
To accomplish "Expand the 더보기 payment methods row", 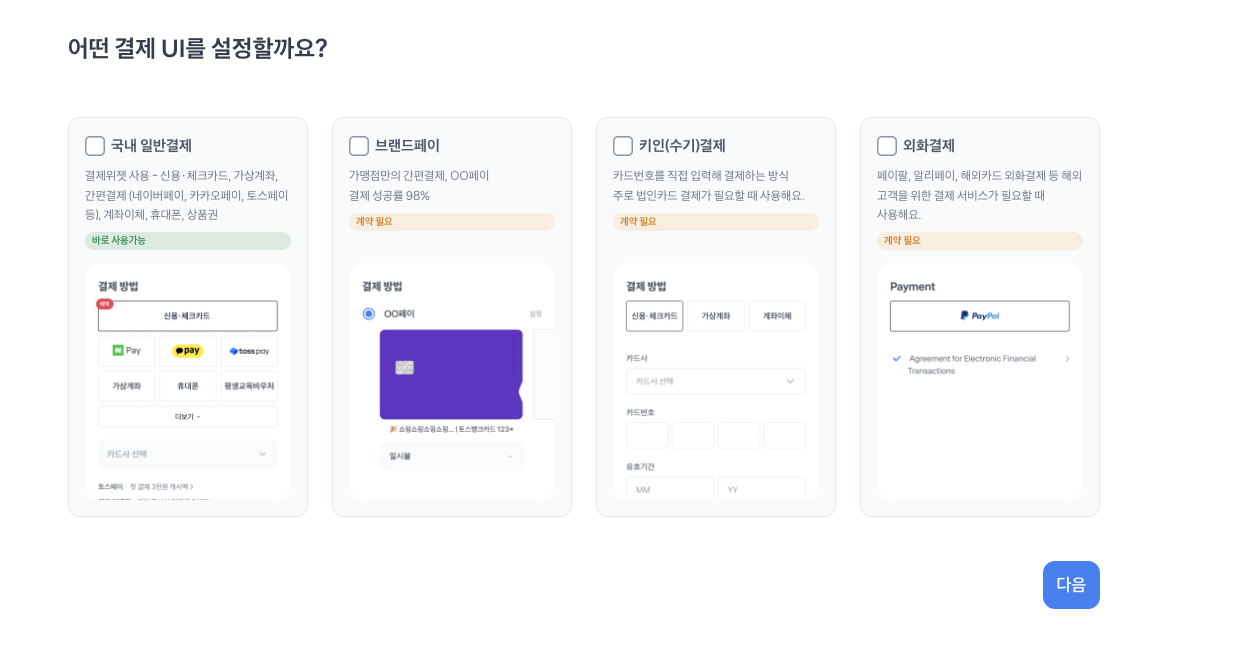I will [x=188, y=417].
